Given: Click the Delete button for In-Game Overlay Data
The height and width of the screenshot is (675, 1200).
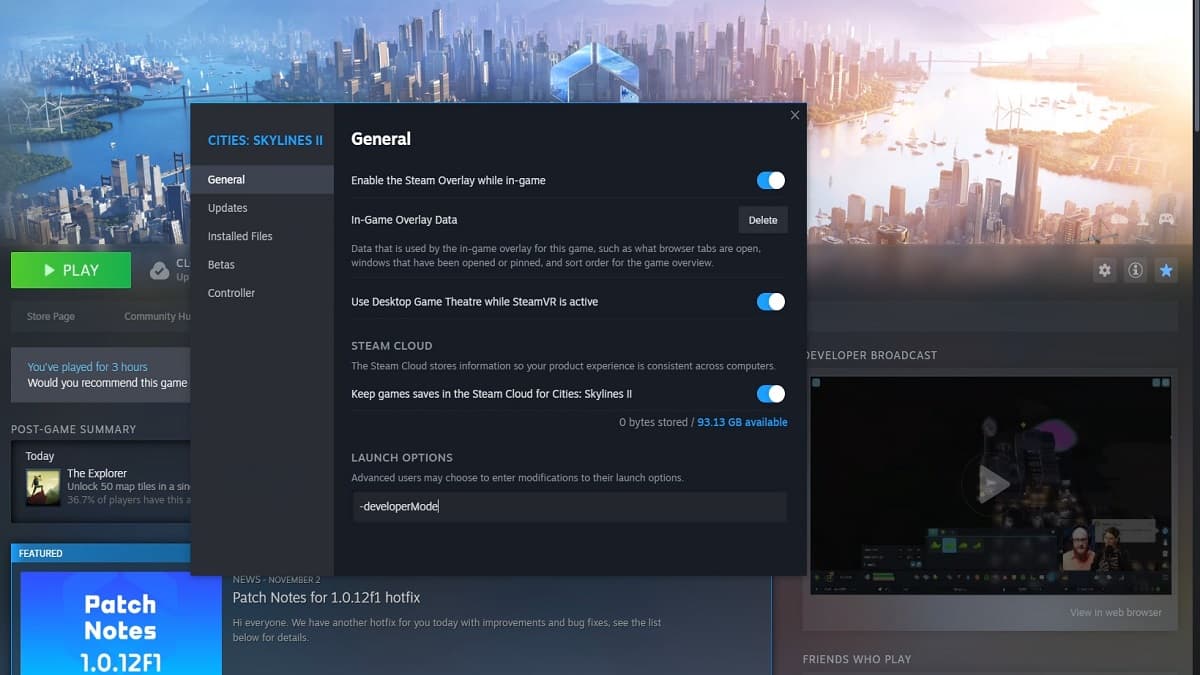Looking at the screenshot, I should click(763, 219).
